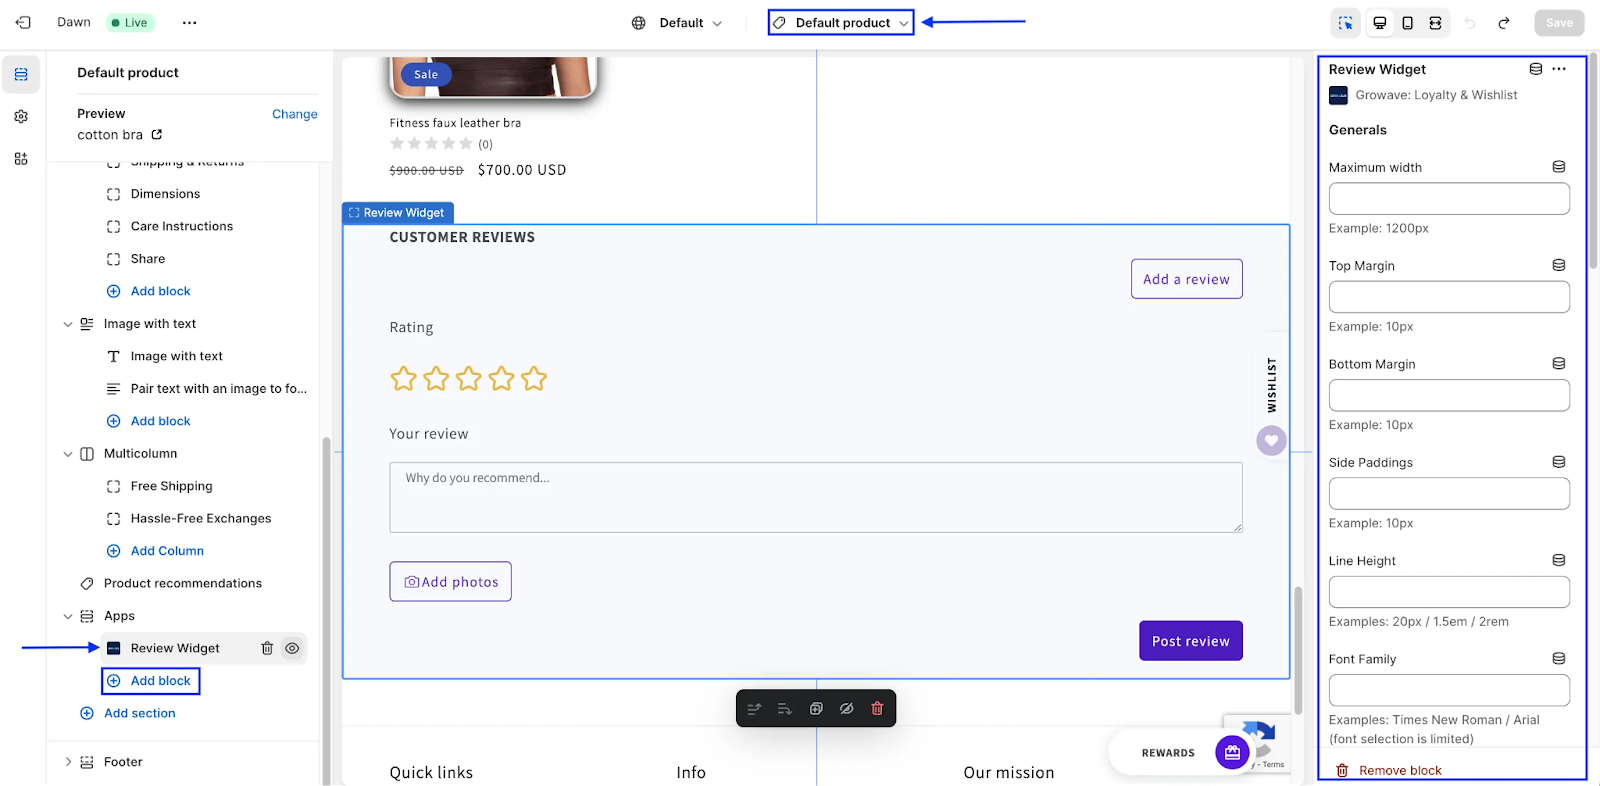
Task: Connect dynamic source for Side Paddings
Action: [x=1559, y=462]
